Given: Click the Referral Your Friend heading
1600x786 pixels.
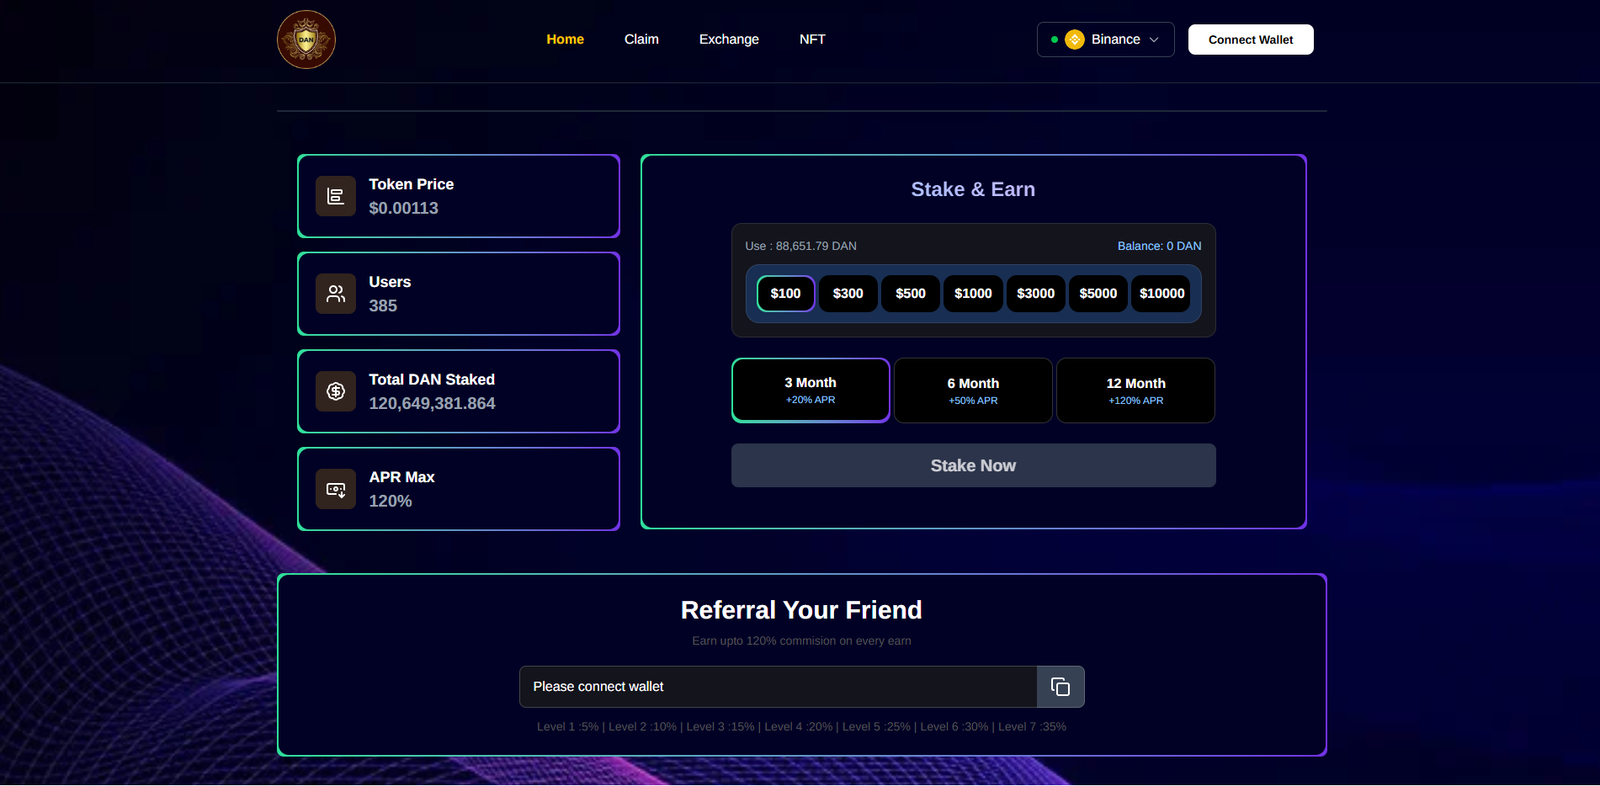Looking at the screenshot, I should tap(801, 610).
